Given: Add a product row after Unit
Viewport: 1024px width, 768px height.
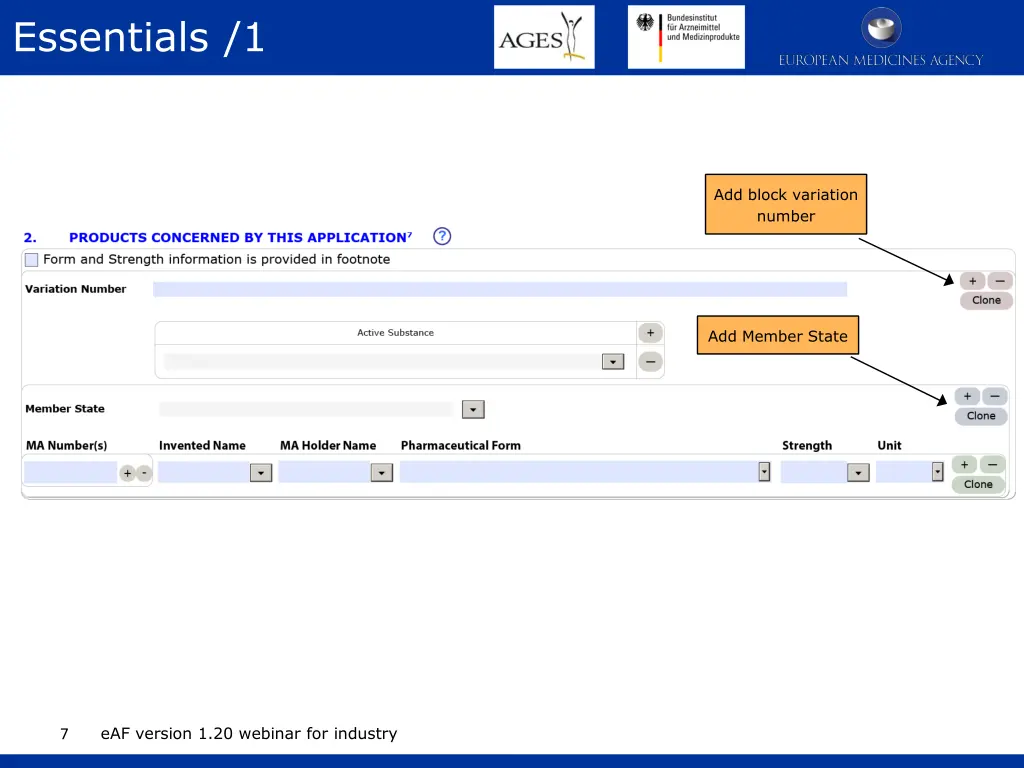Looking at the screenshot, I should click(x=964, y=464).
